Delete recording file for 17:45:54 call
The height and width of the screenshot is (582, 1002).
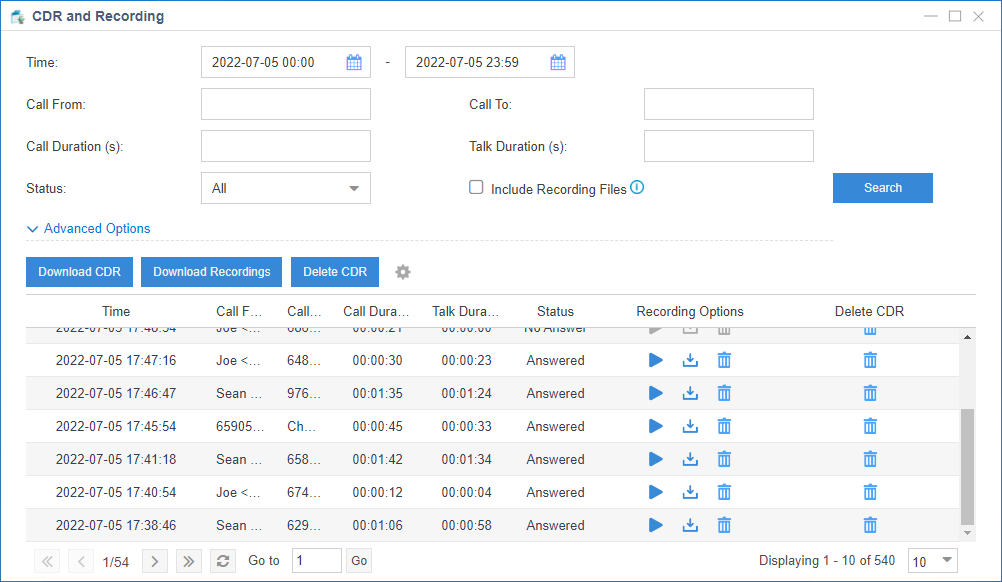[x=724, y=426]
